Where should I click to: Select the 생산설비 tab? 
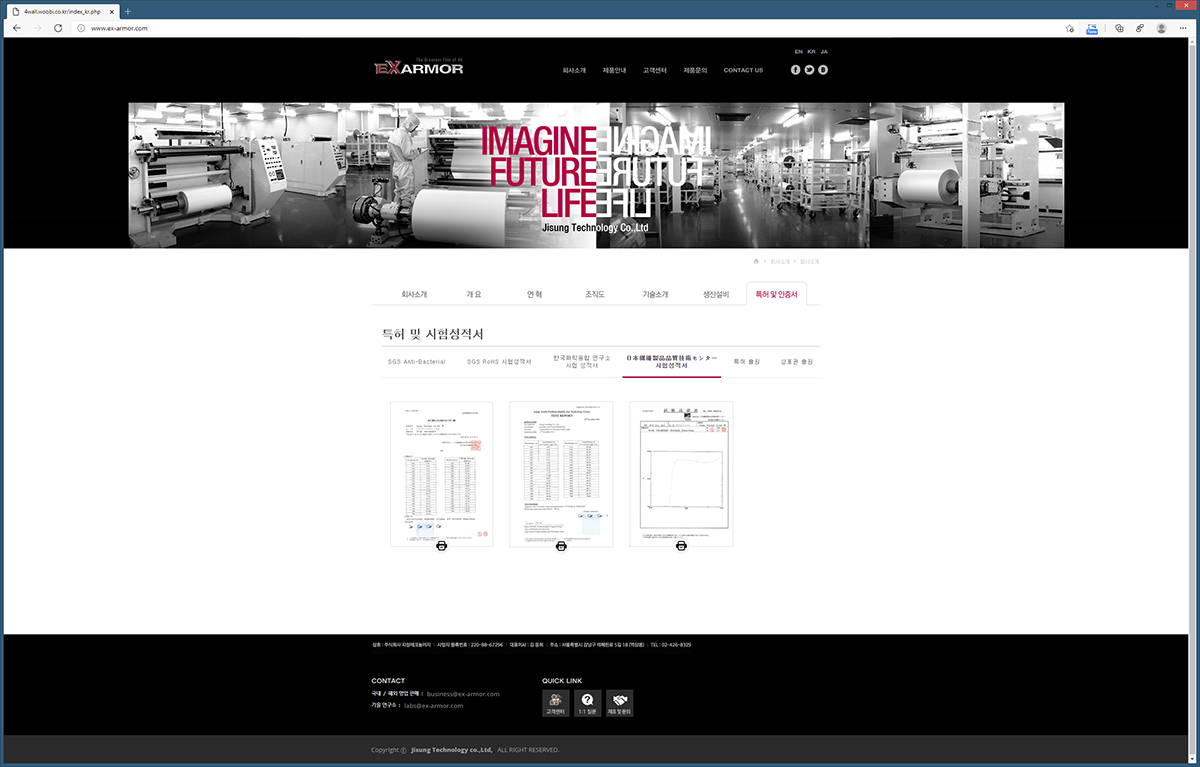pyautogui.click(x=716, y=295)
